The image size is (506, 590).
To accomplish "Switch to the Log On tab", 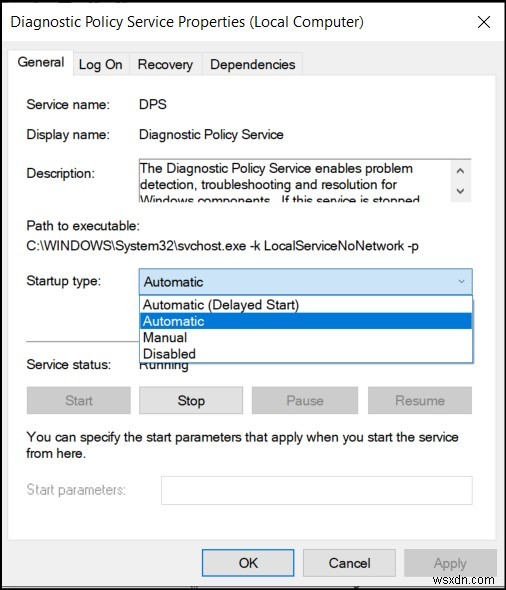I will [x=100, y=64].
